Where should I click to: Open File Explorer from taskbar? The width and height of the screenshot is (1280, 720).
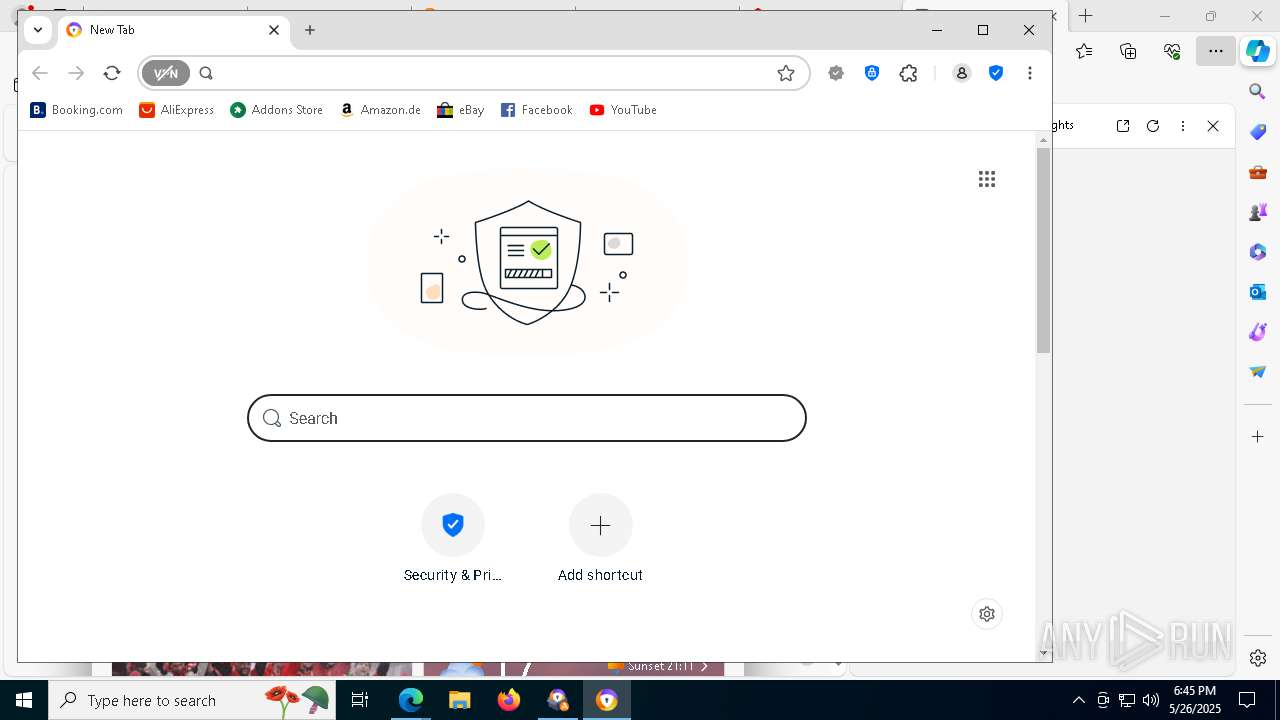460,700
